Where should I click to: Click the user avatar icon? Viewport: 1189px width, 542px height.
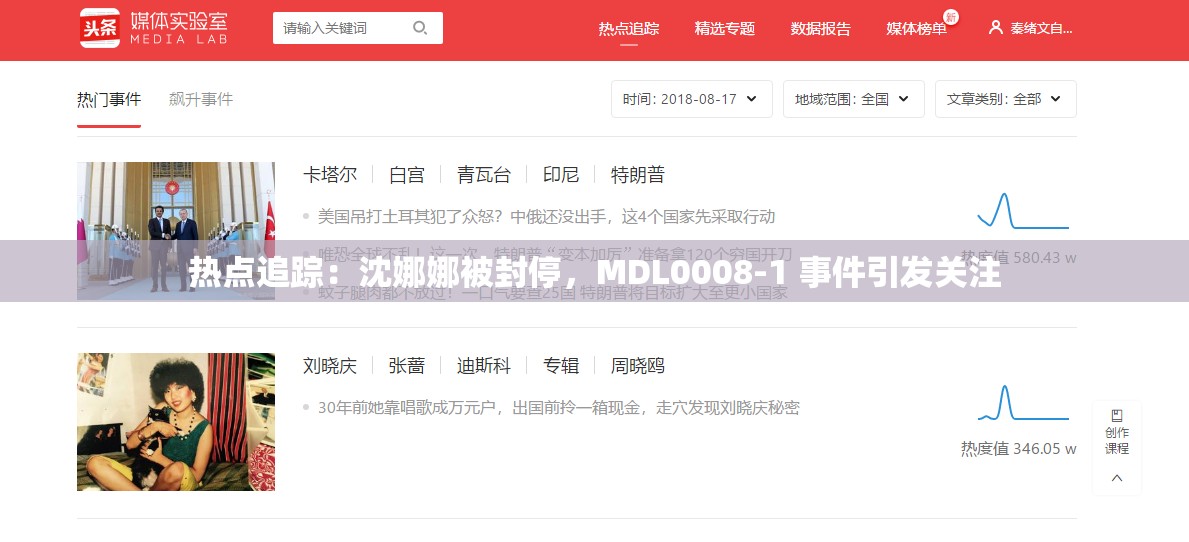click(996, 27)
